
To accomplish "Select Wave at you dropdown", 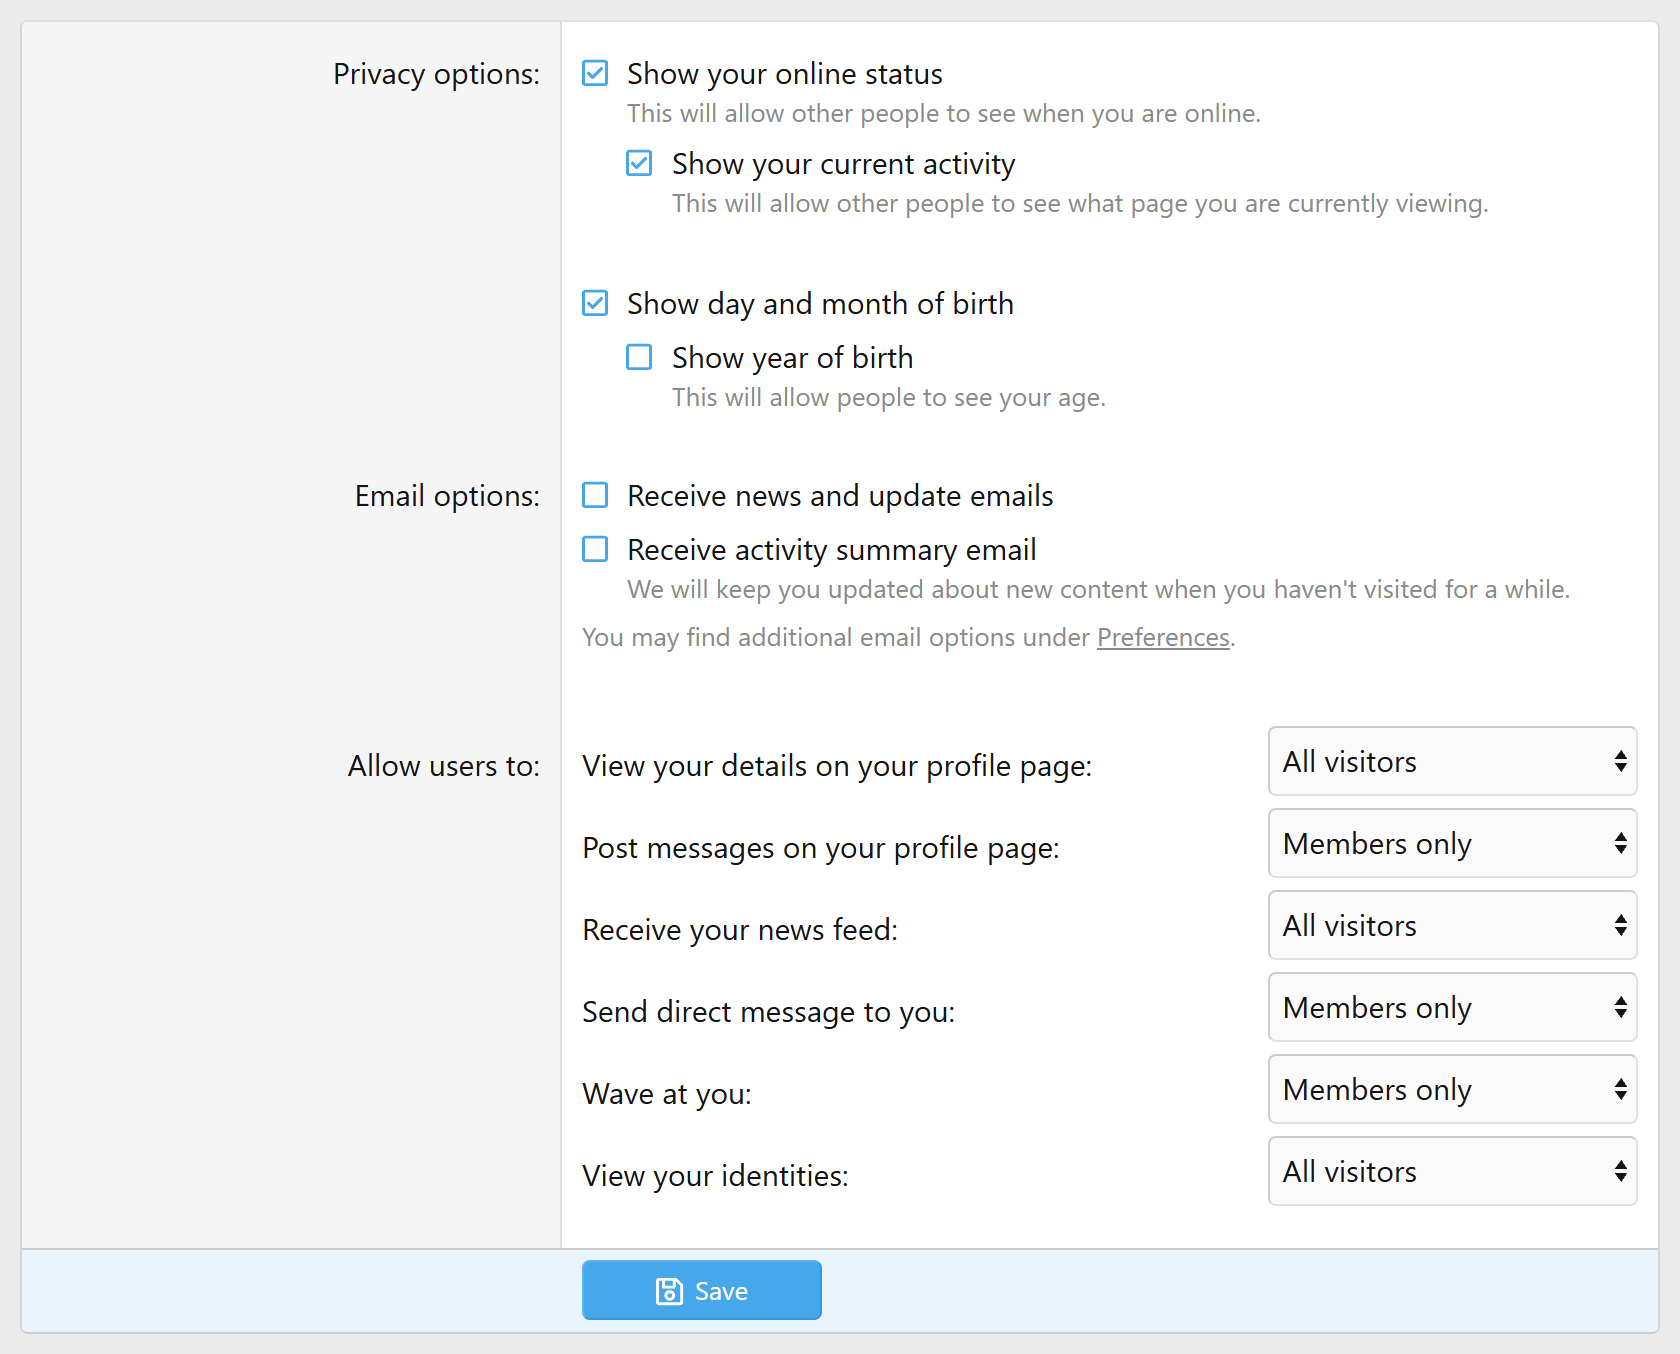I will click(x=1452, y=1089).
